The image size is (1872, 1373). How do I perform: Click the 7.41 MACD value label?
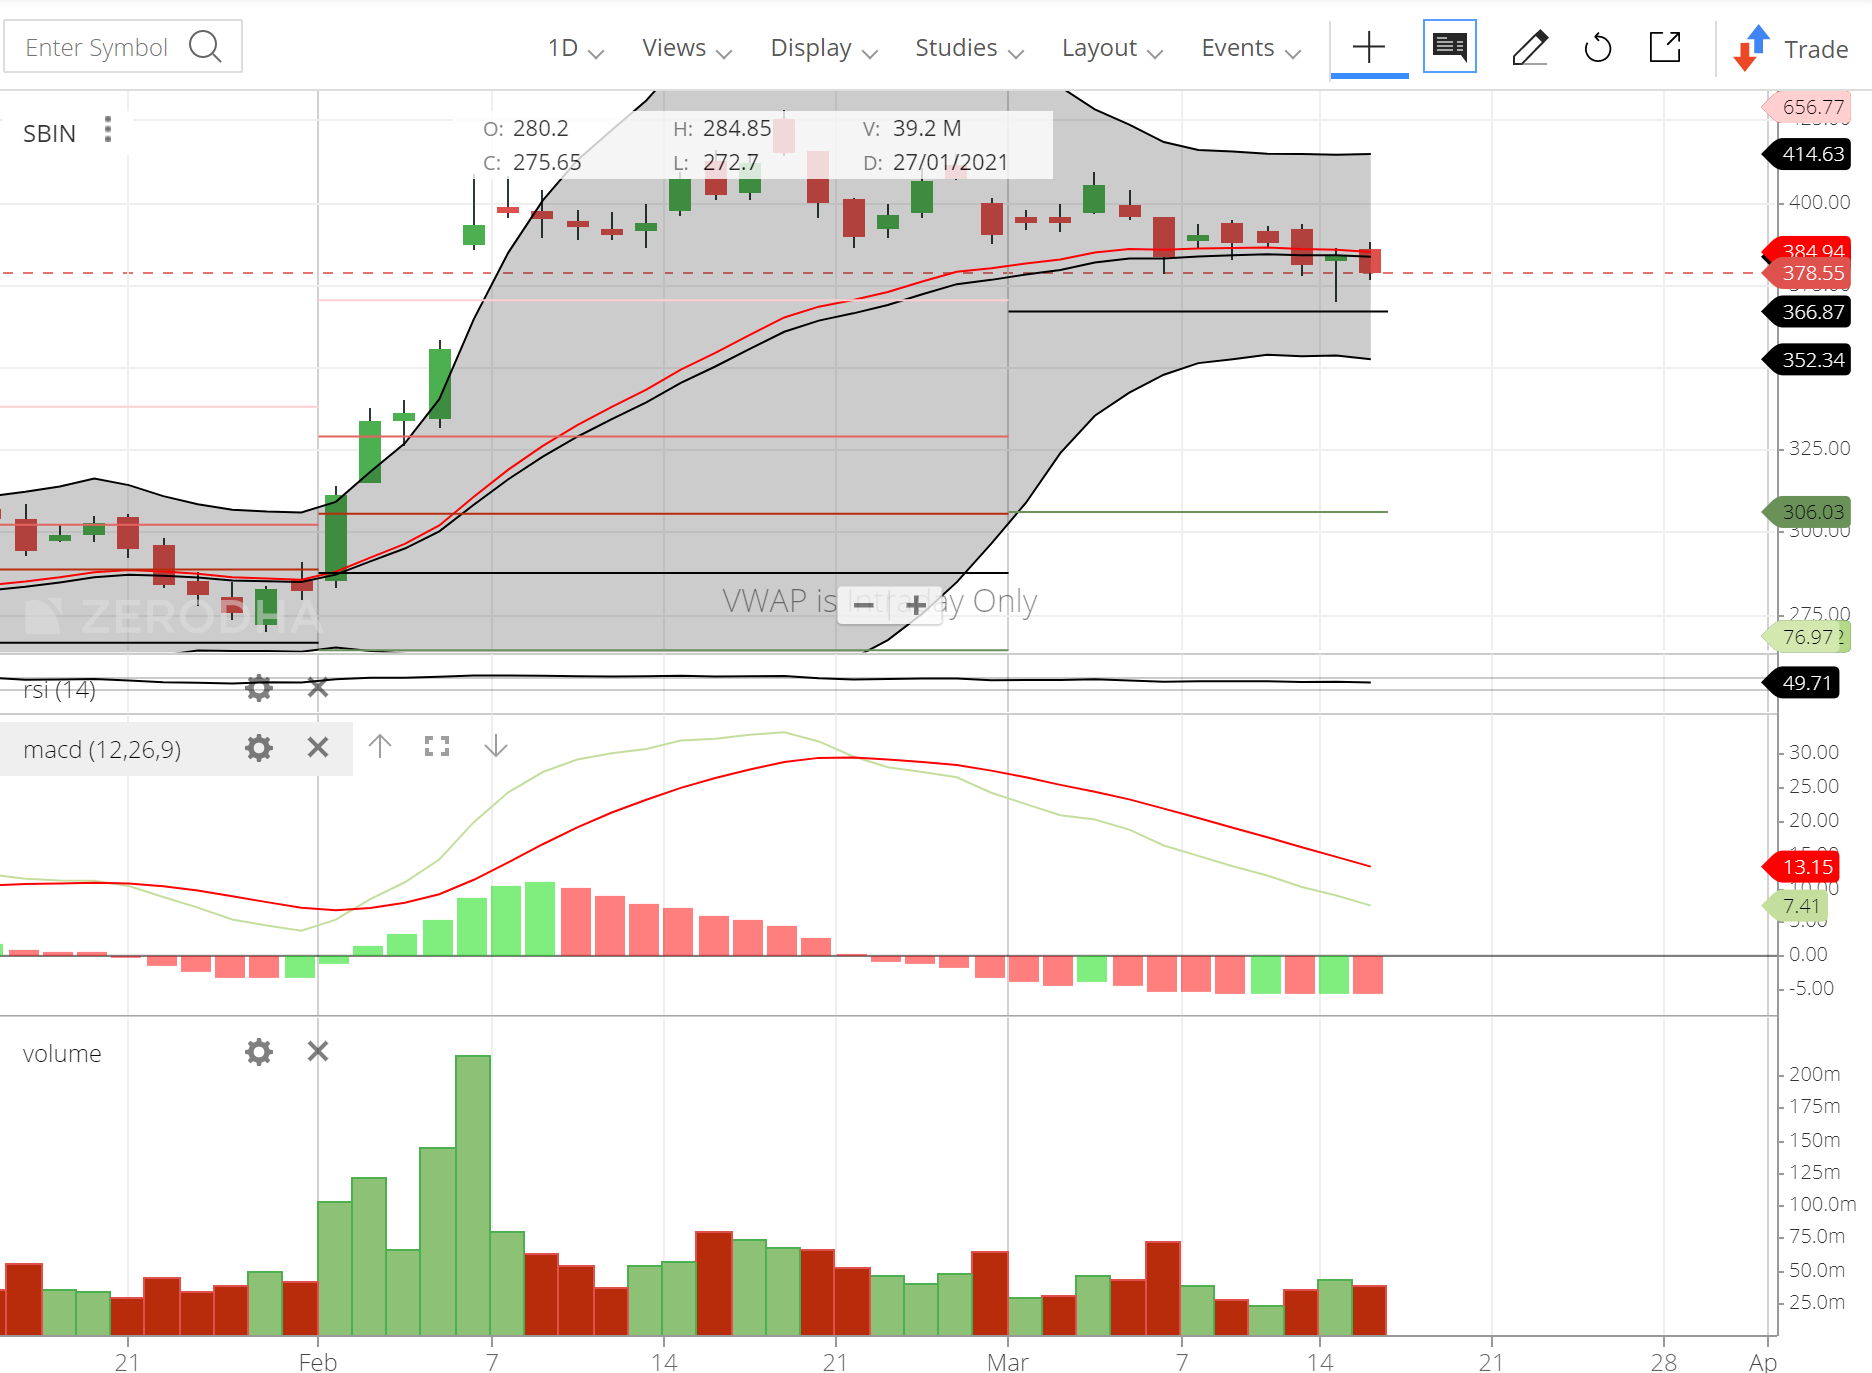(x=1795, y=906)
